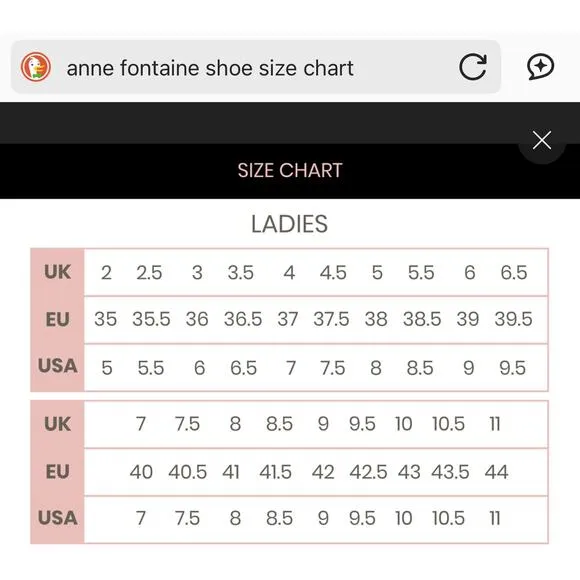The height and width of the screenshot is (580, 580).
Task: Click the UK label in second table
Action: coord(57,424)
